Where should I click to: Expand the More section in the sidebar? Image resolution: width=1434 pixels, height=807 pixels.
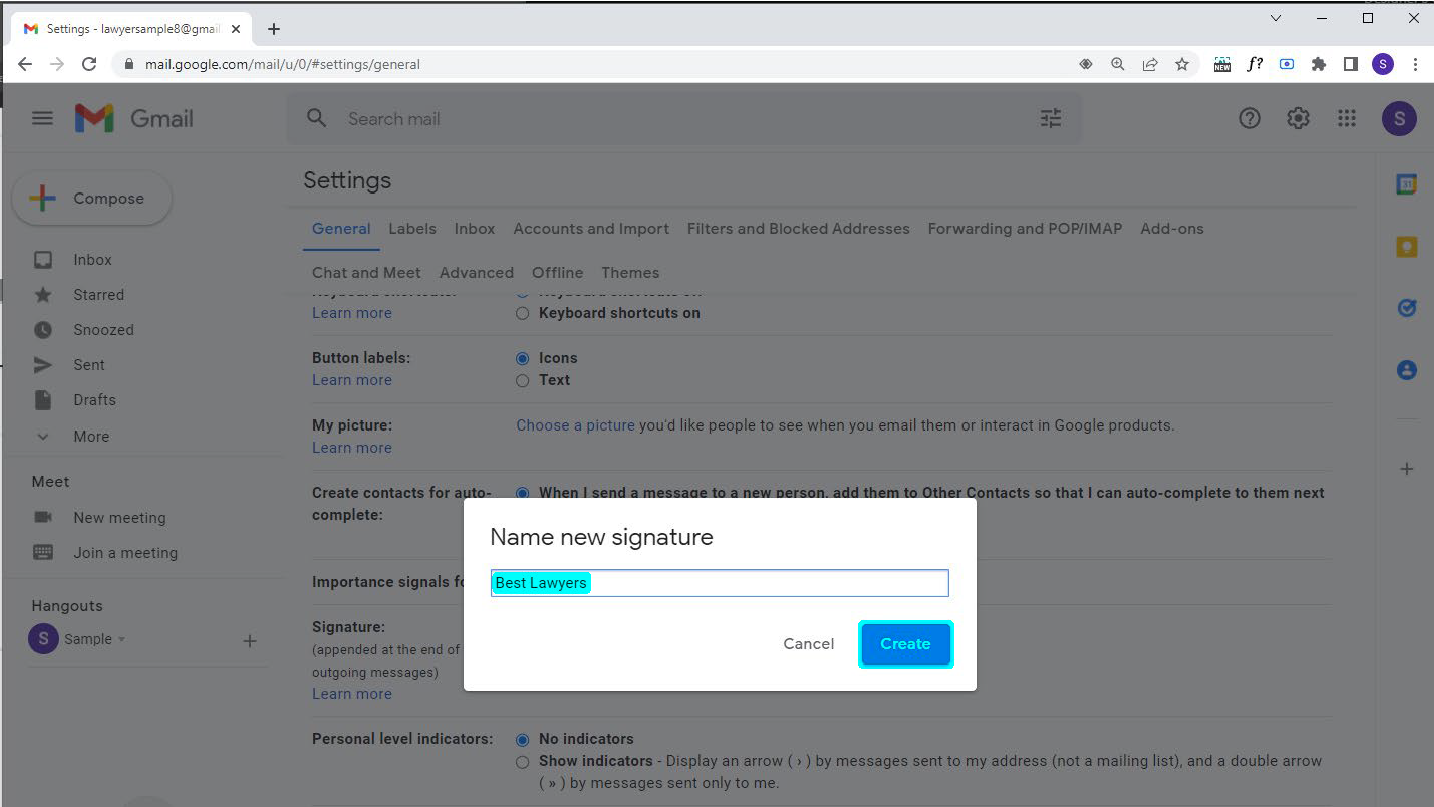click(x=91, y=436)
